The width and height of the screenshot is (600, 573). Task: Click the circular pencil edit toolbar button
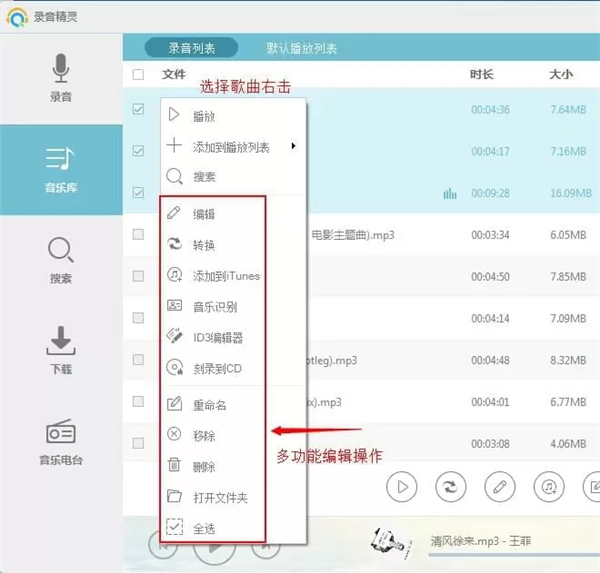coord(500,487)
